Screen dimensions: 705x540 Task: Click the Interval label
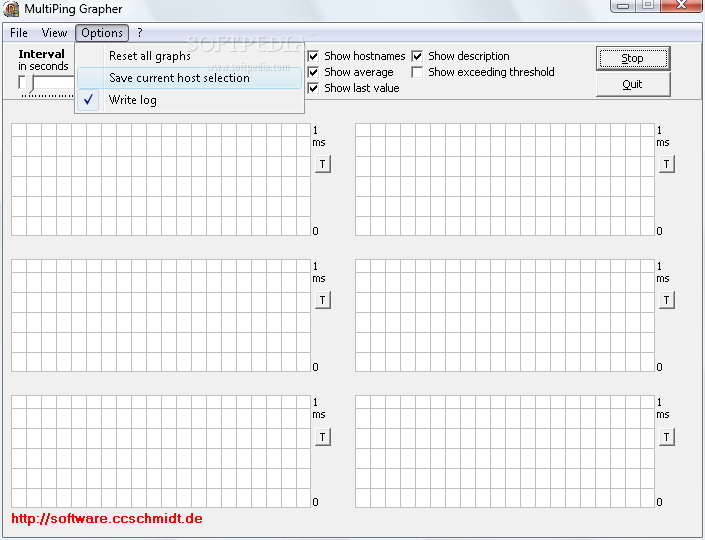(41, 54)
